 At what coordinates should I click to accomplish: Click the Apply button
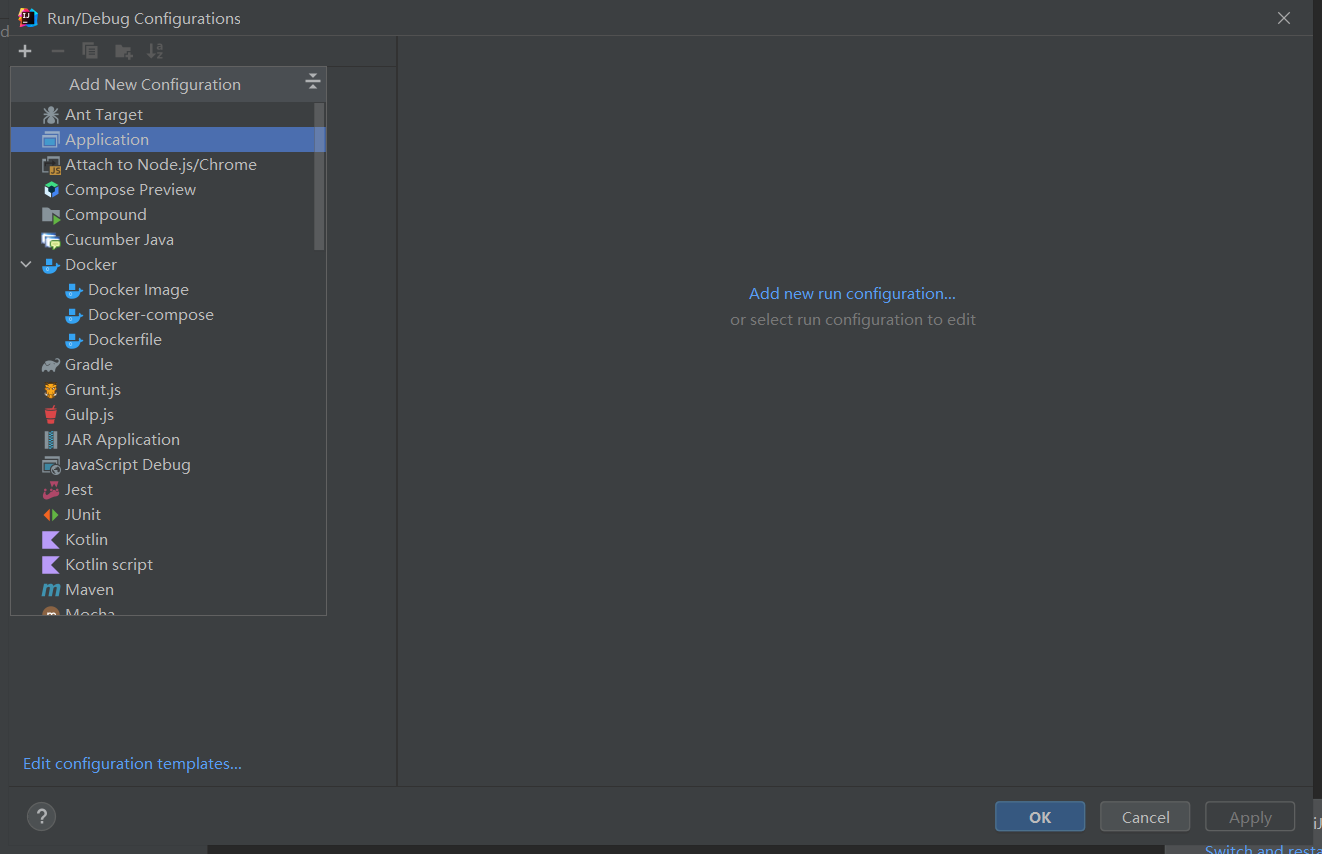click(x=1250, y=817)
